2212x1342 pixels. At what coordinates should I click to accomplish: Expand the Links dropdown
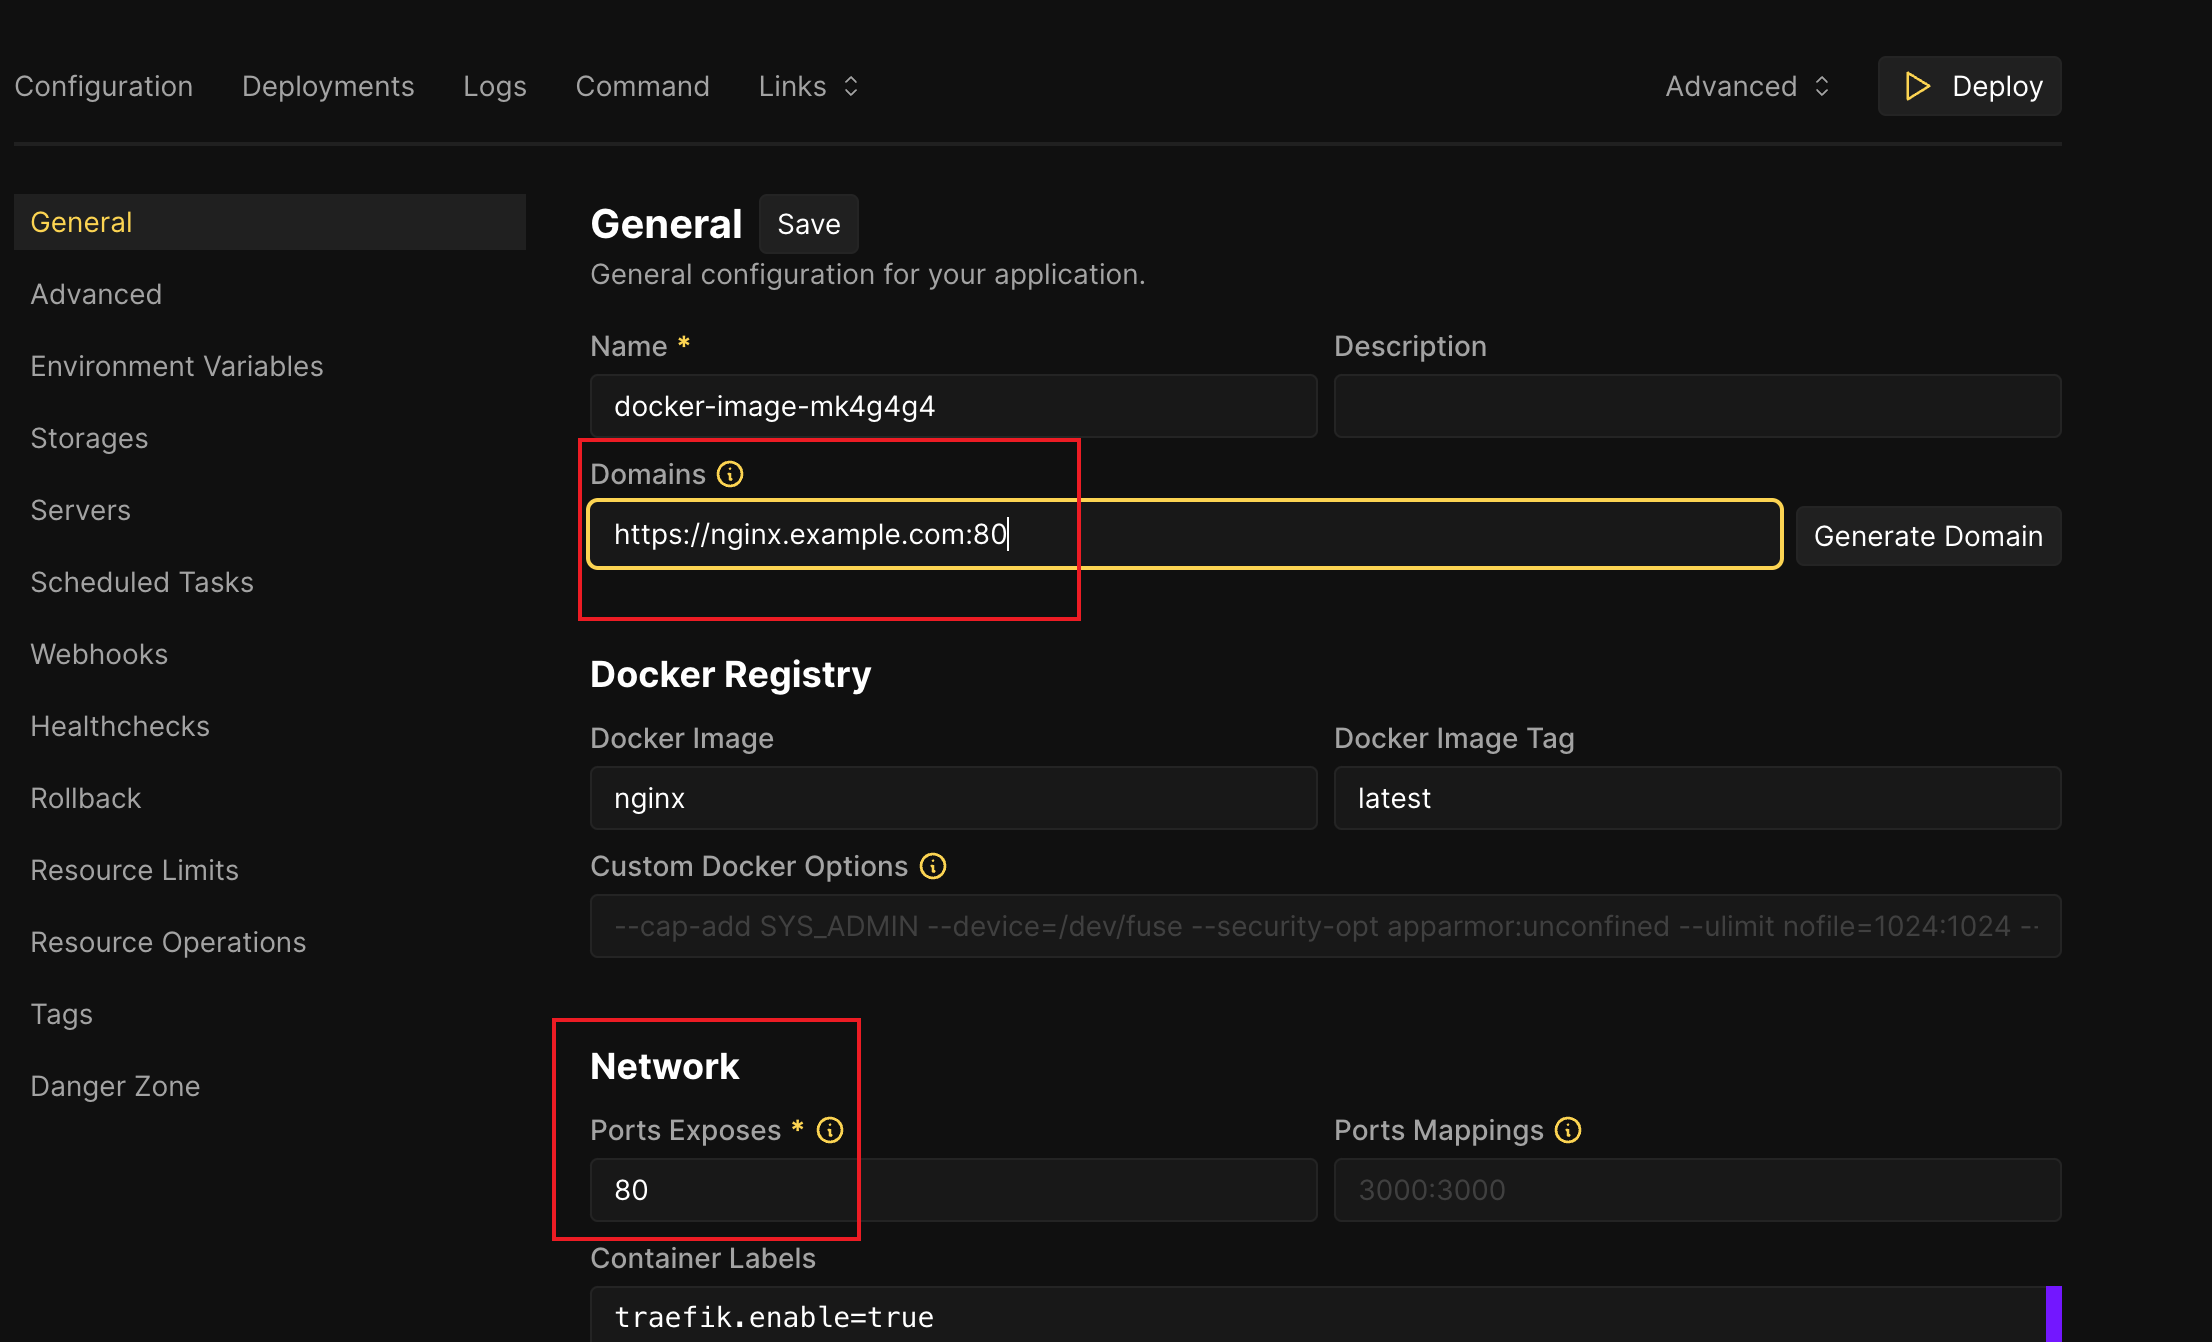[808, 86]
